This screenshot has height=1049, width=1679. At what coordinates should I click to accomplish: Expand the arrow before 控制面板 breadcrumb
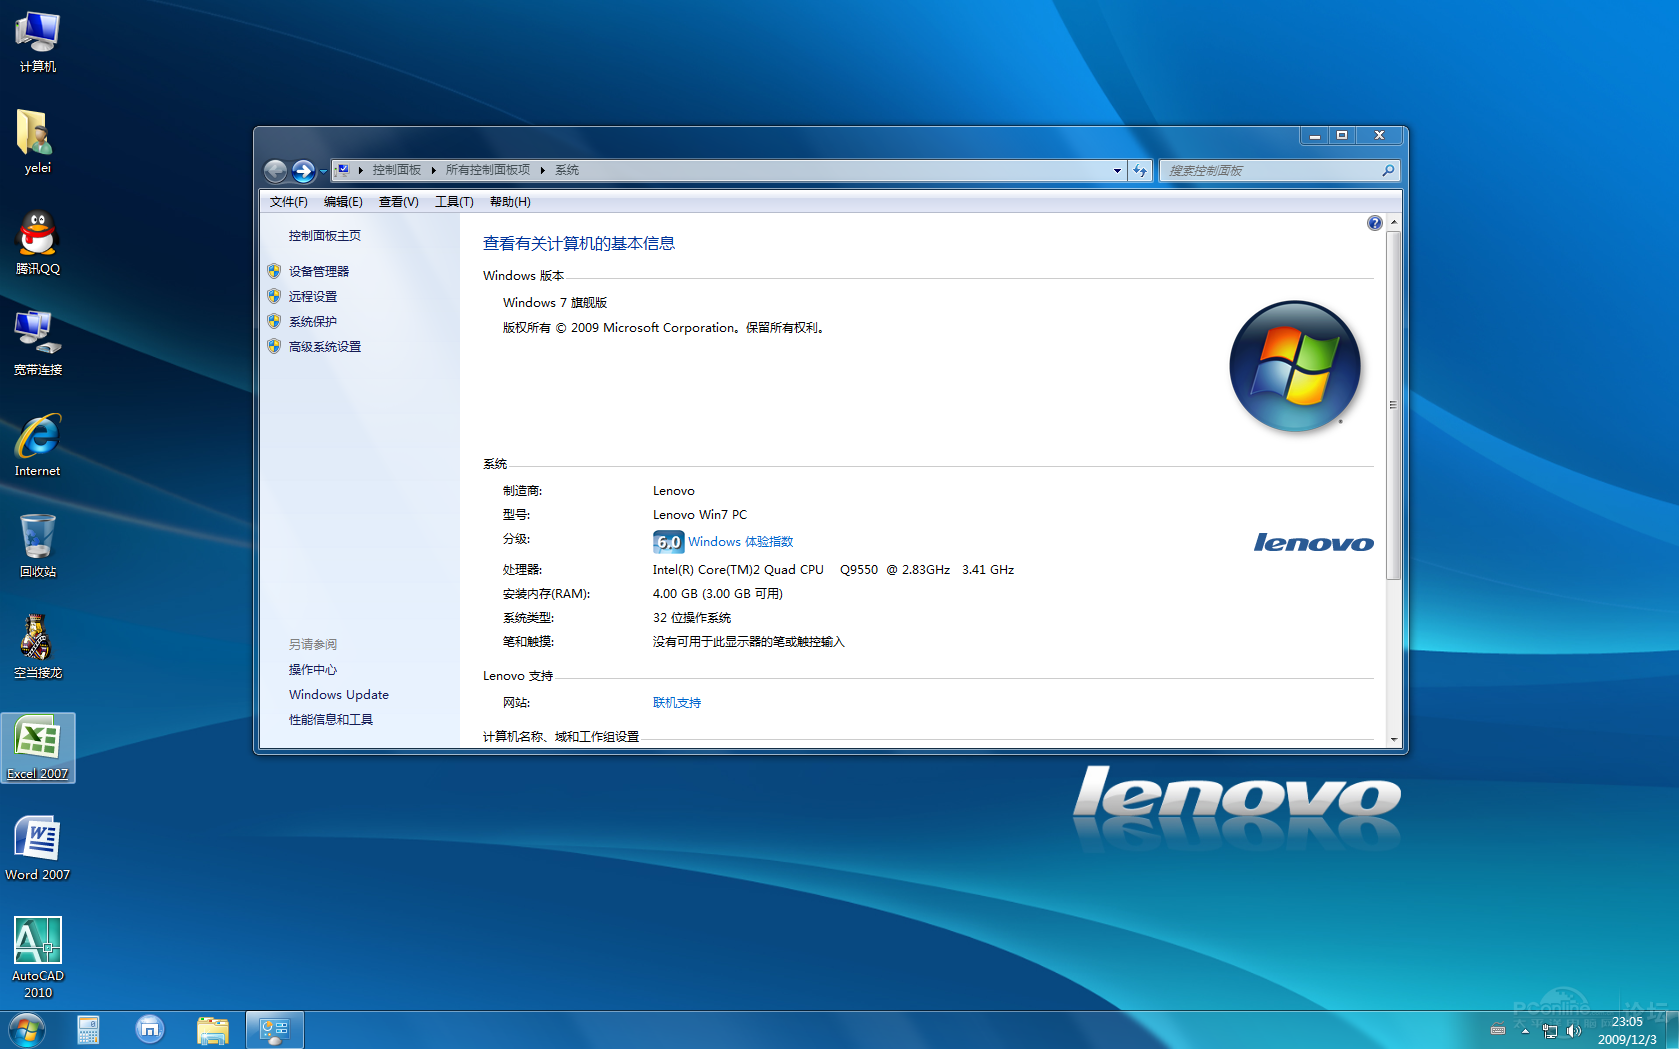coord(360,171)
